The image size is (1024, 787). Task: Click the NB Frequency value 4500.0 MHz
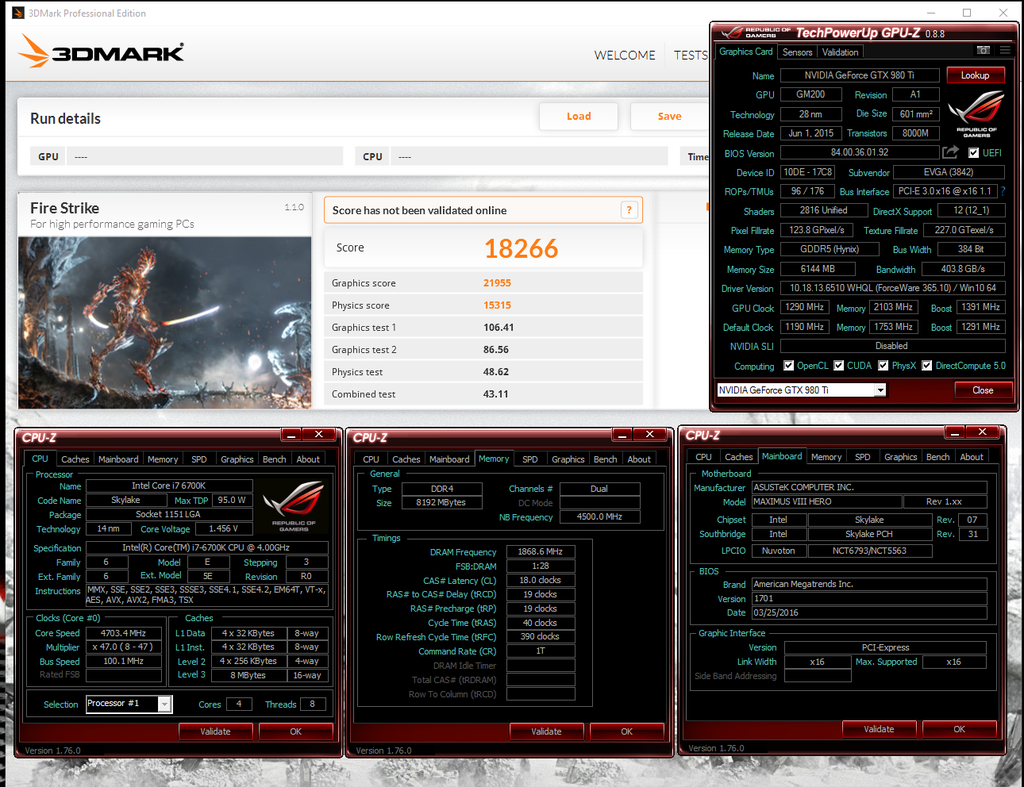coord(599,517)
